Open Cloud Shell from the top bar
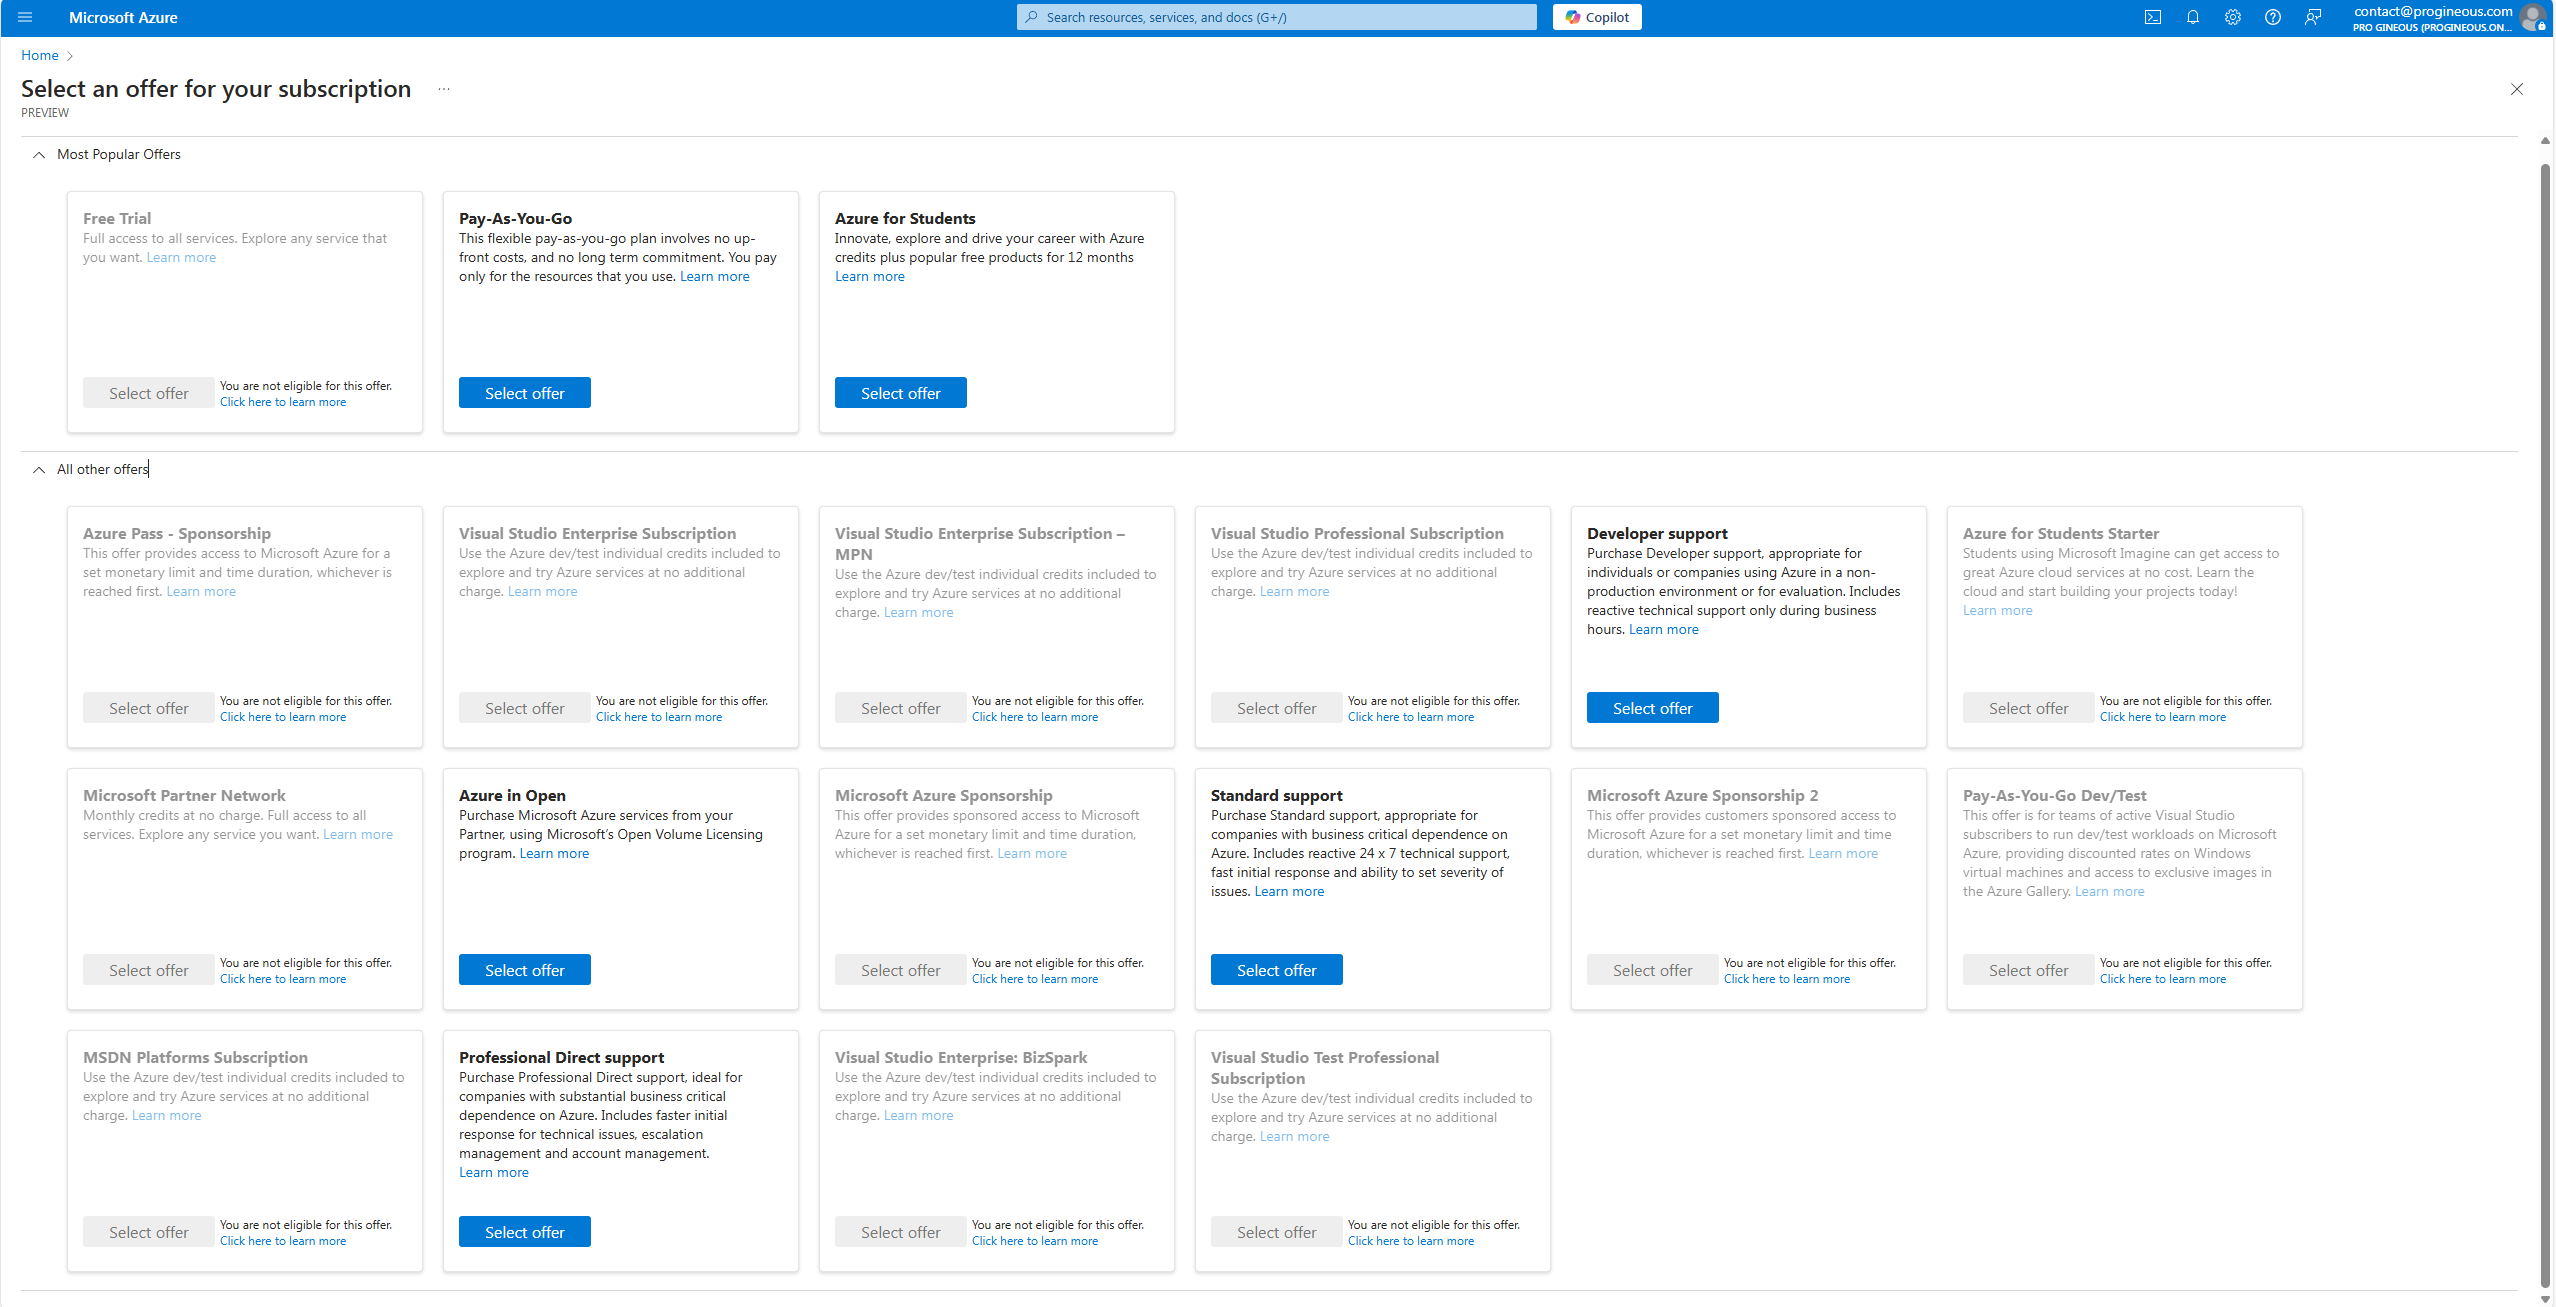The width and height of the screenshot is (2556, 1307). click(x=2152, y=17)
